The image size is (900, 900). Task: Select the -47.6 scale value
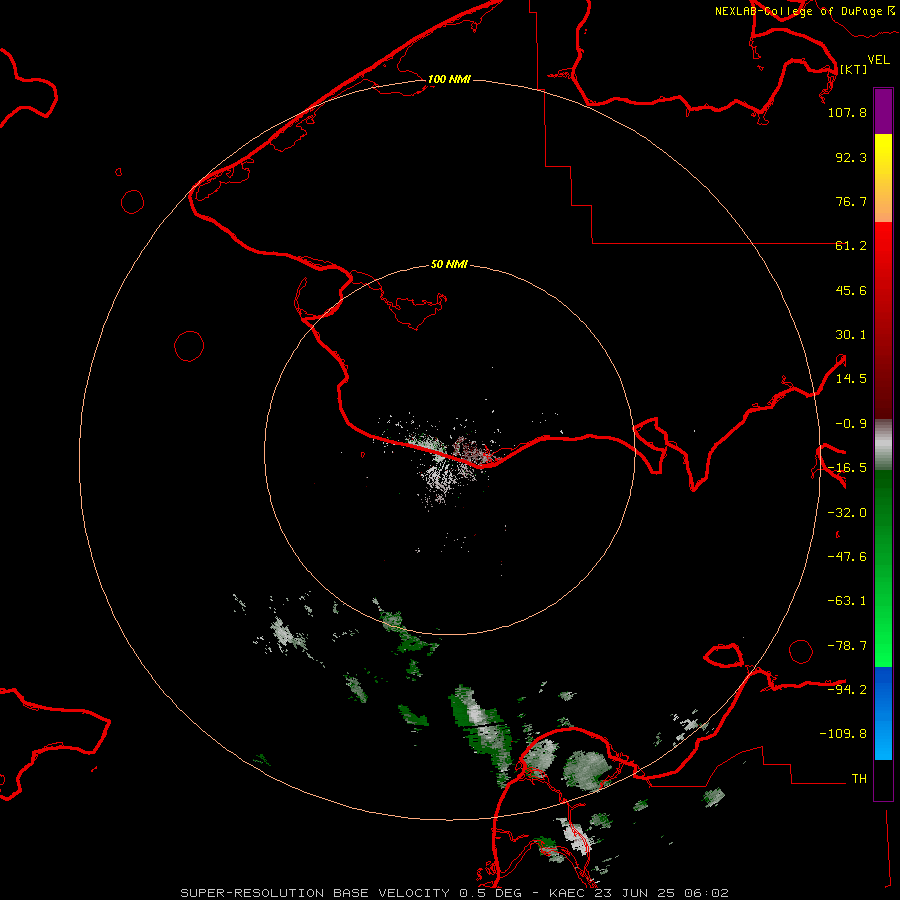tap(847, 557)
